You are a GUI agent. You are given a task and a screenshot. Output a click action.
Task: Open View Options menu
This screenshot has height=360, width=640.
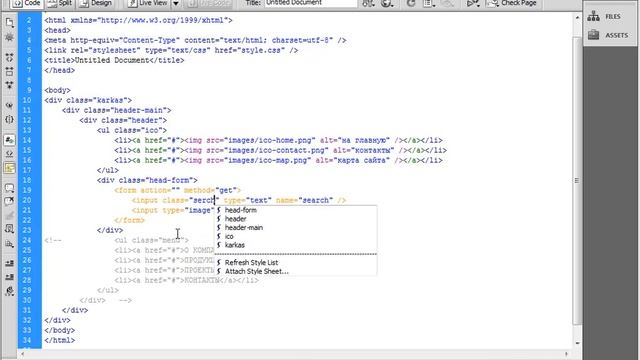tap(429, 4)
